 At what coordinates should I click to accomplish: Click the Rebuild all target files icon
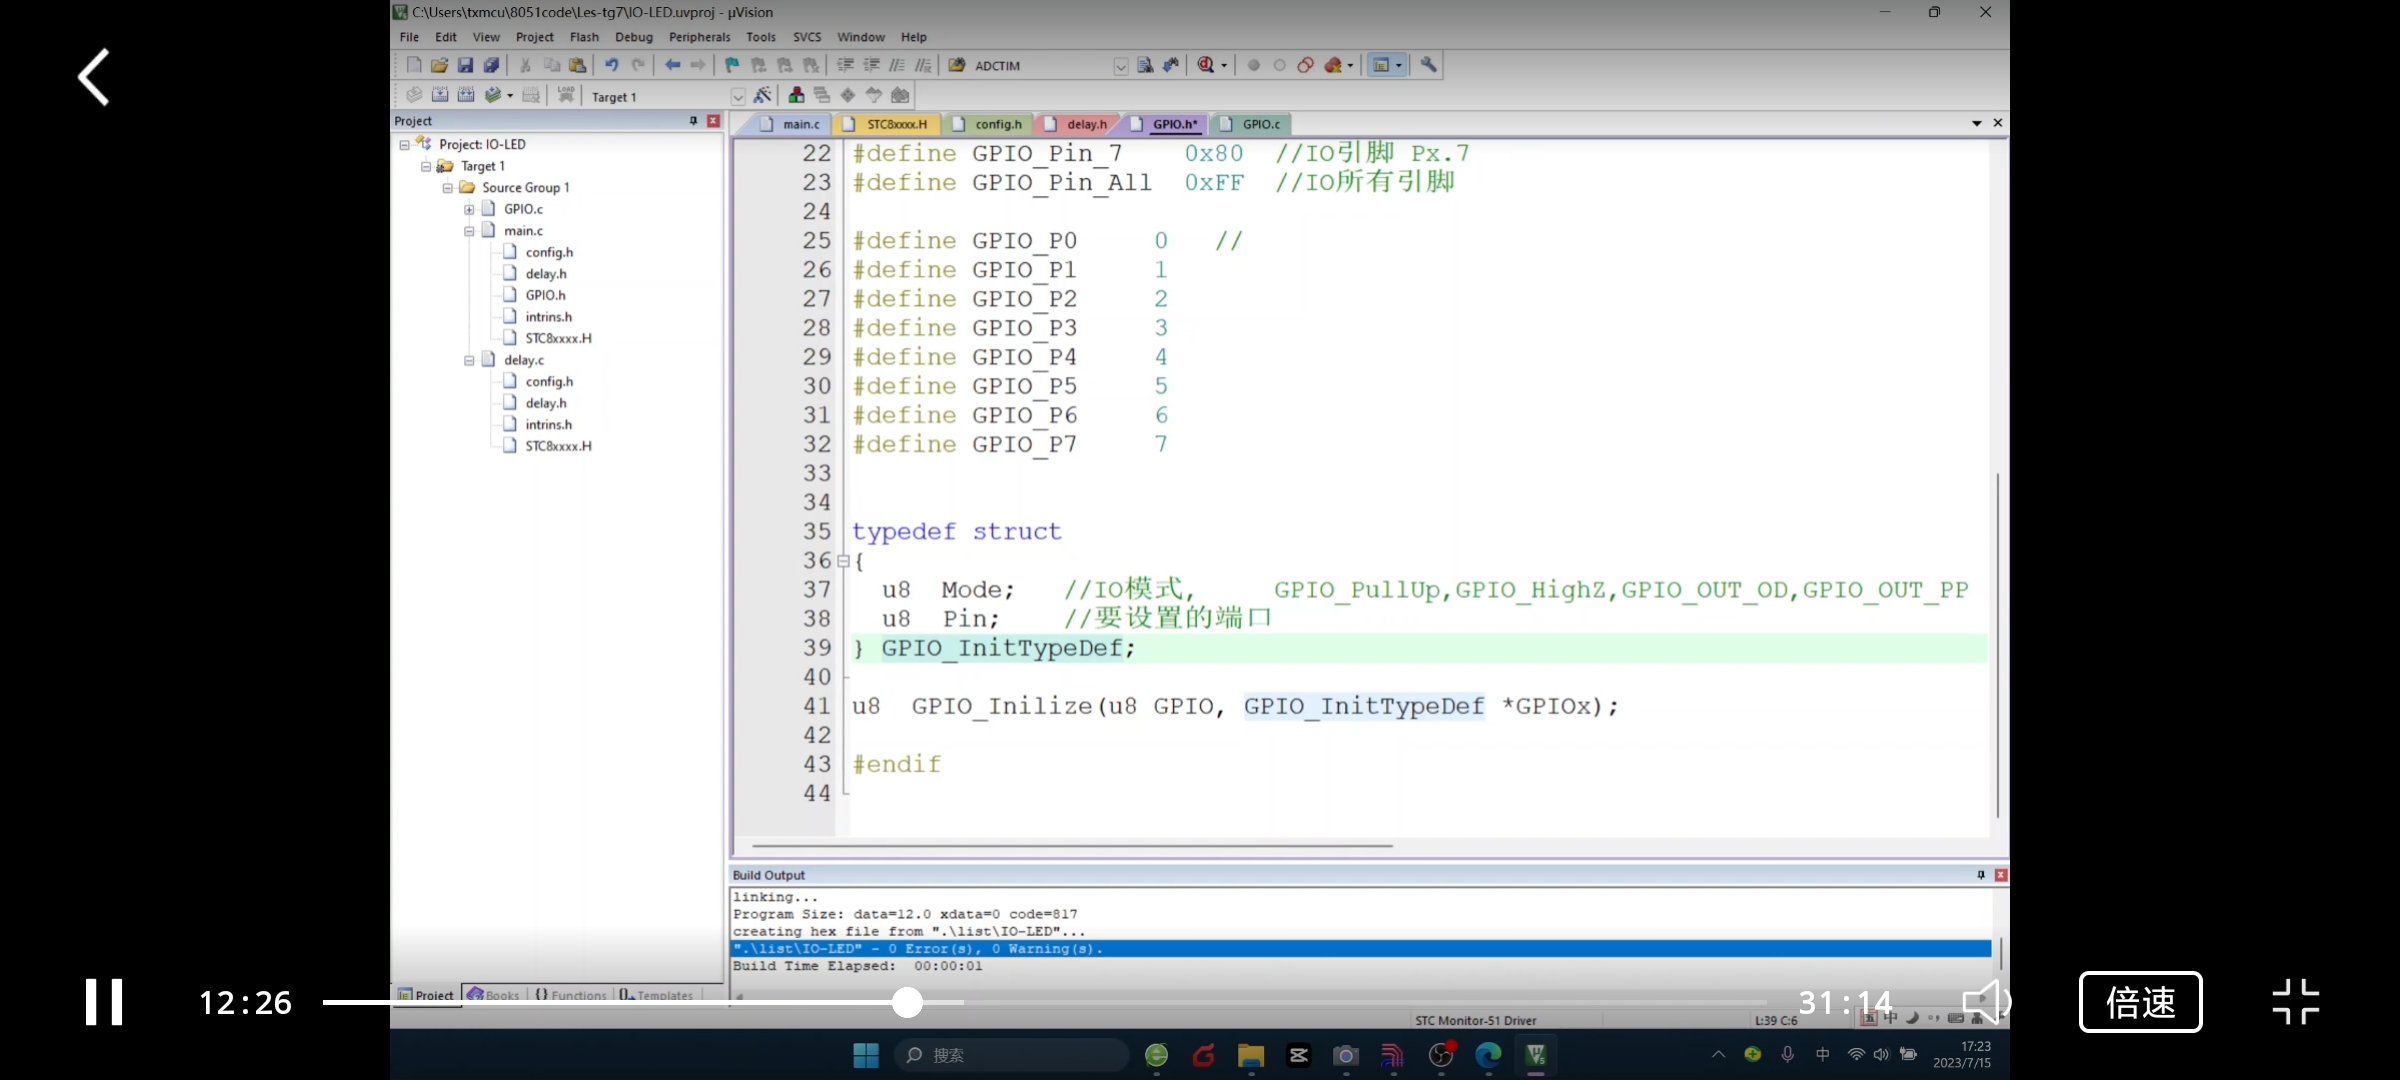click(466, 95)
